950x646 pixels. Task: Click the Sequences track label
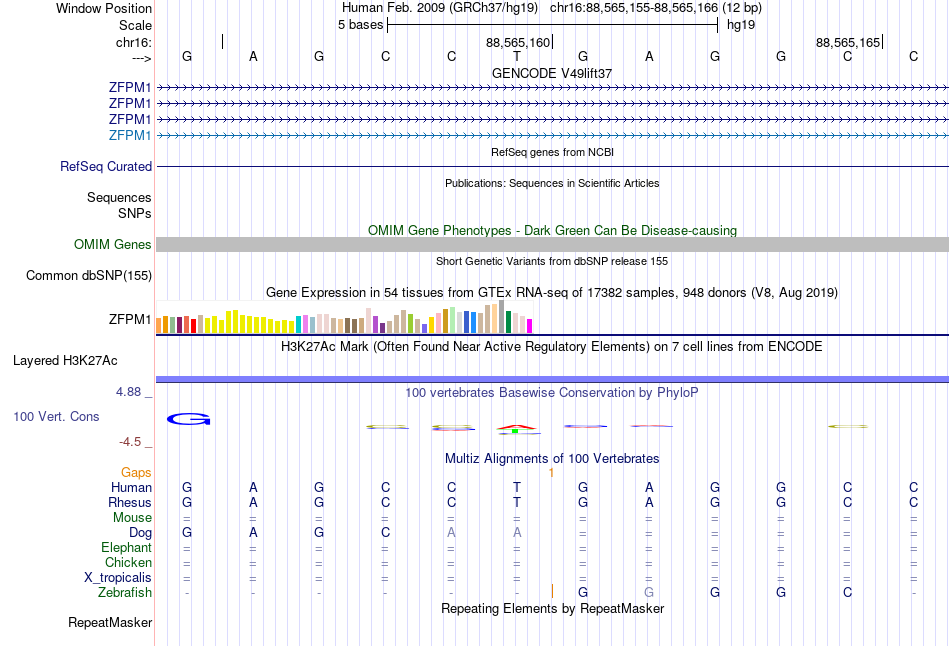(119, 198)
